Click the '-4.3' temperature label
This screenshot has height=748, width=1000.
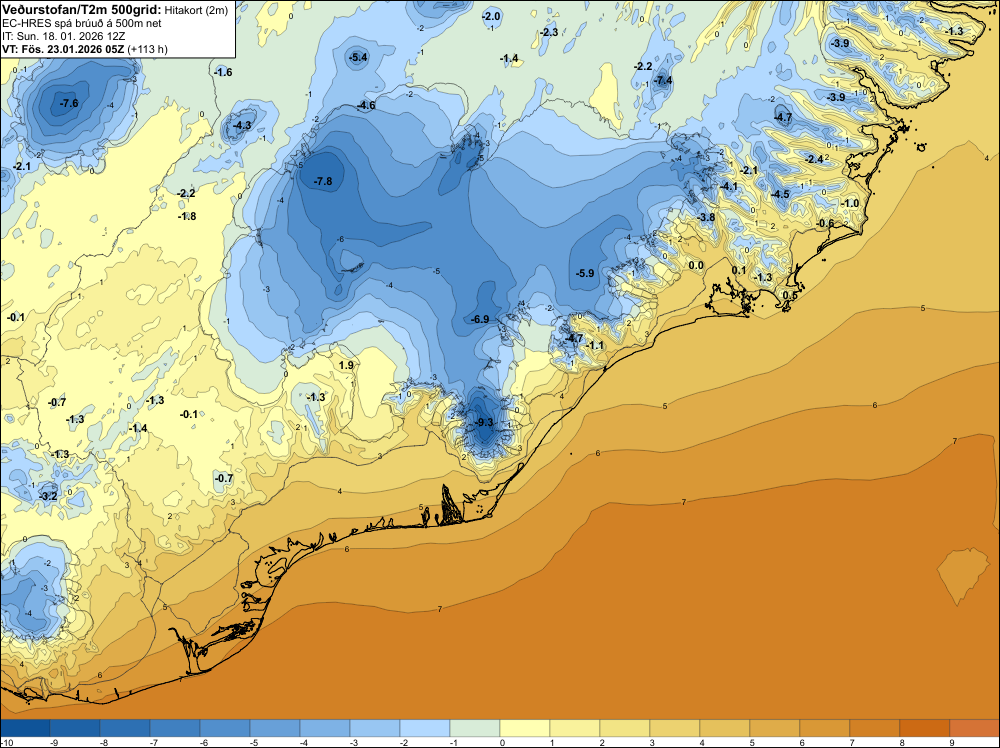click(242, 126)
